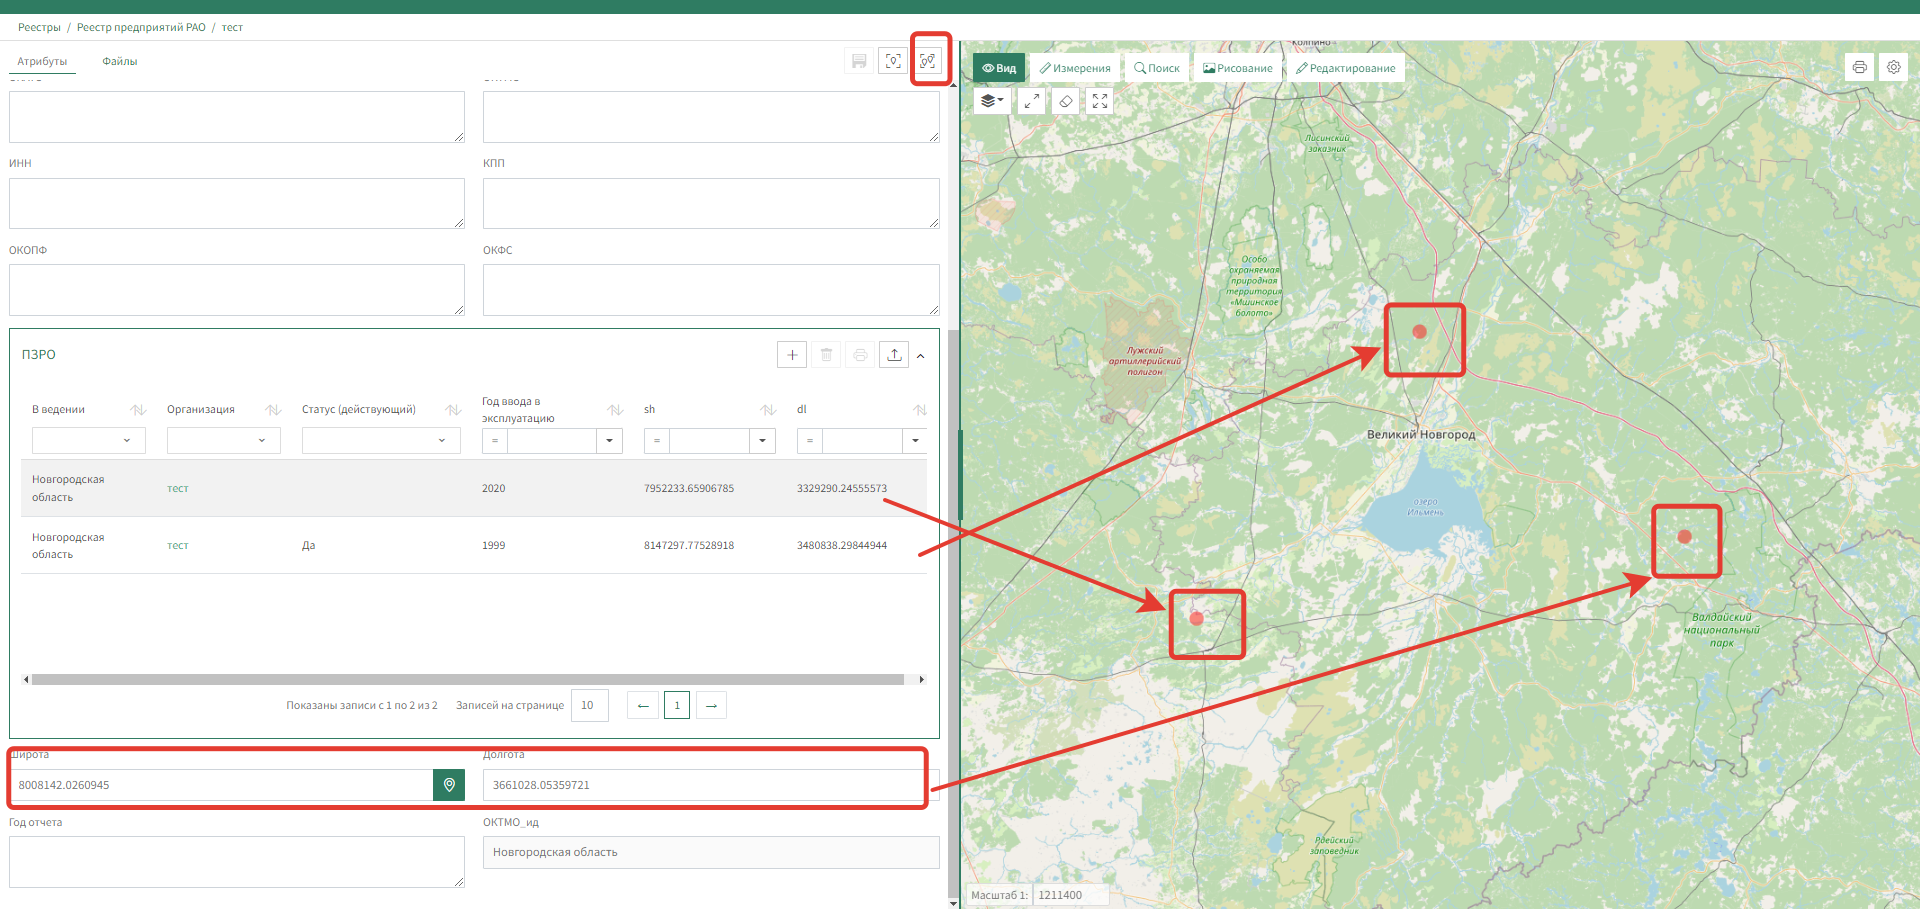The image size is (1920, 909).
Task: Click the expand diagonal arrows map icon
Action: tap(1031, 101)
